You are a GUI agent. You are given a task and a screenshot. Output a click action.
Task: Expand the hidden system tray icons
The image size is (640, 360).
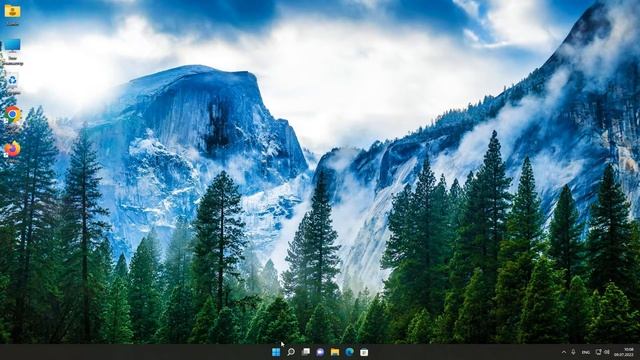(x=564, y=352)
